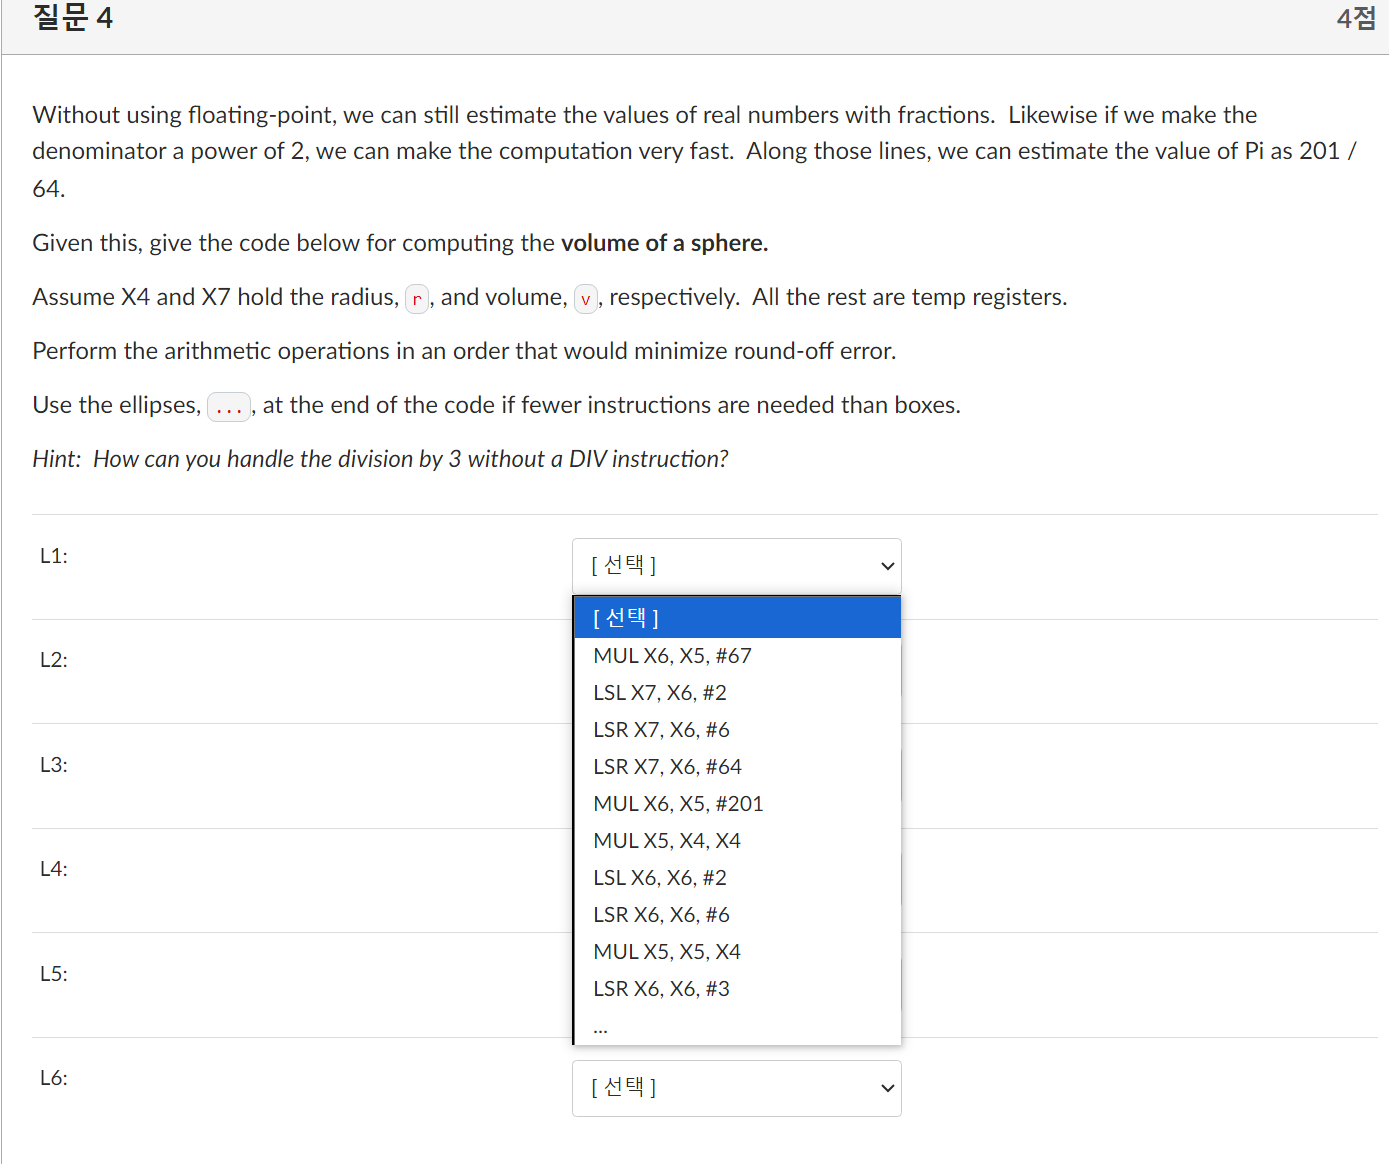Screen dimensions: 1389x1164
Task: Click the 'L6:' row label
Action: click(54, 1078)
